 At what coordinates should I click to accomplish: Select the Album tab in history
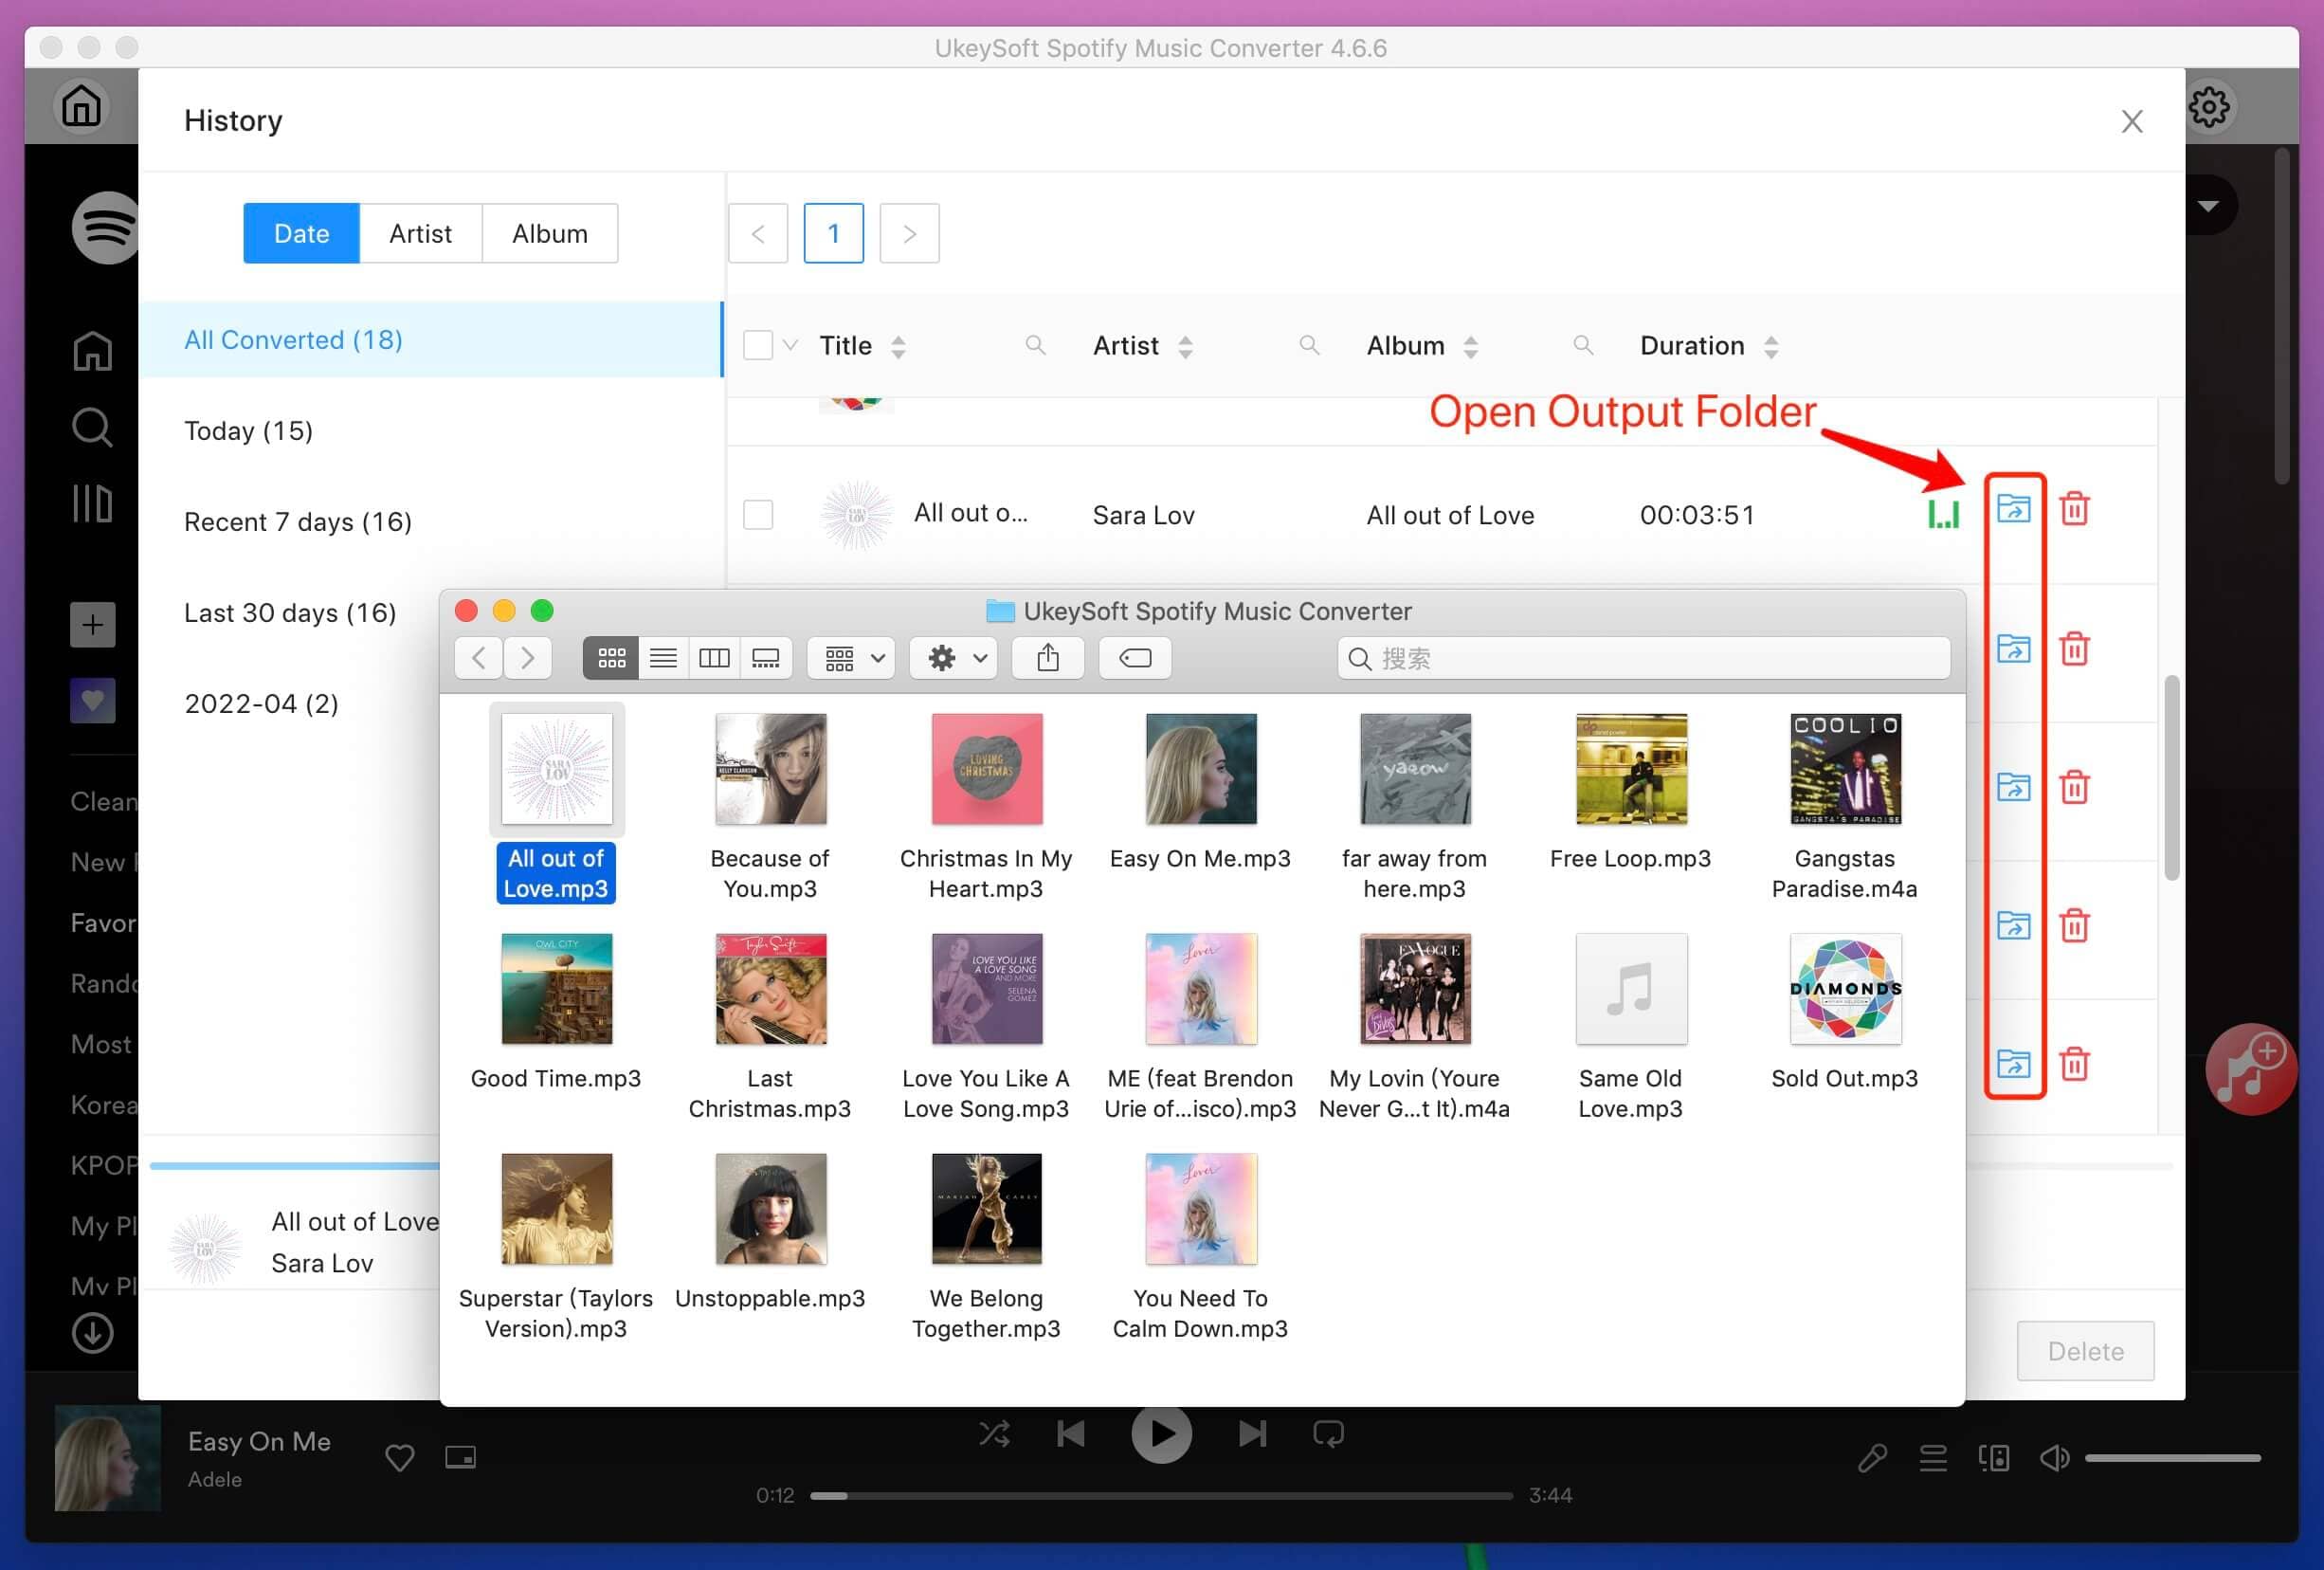(550, 233)
